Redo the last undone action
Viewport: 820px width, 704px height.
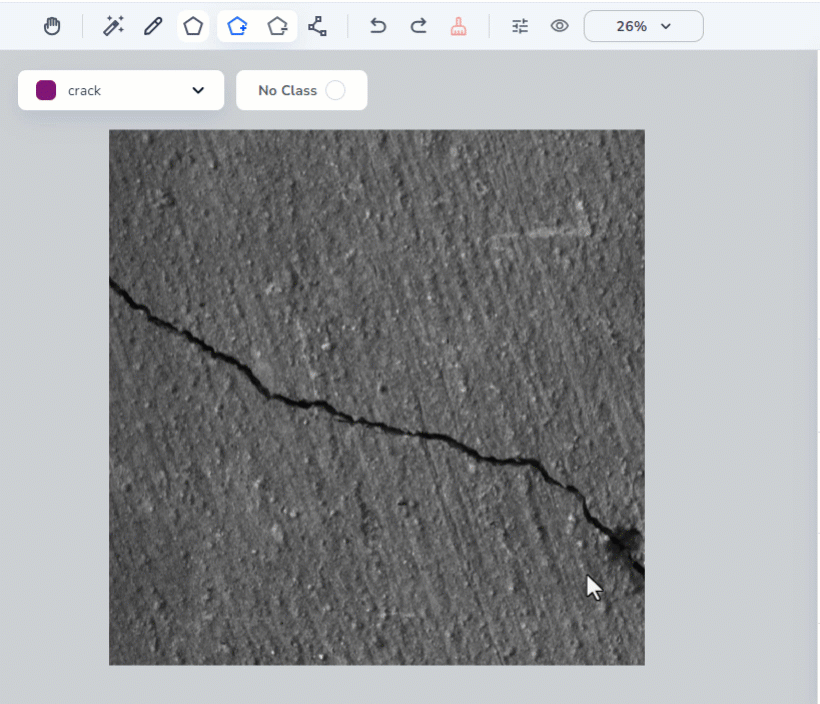[419, 26]
